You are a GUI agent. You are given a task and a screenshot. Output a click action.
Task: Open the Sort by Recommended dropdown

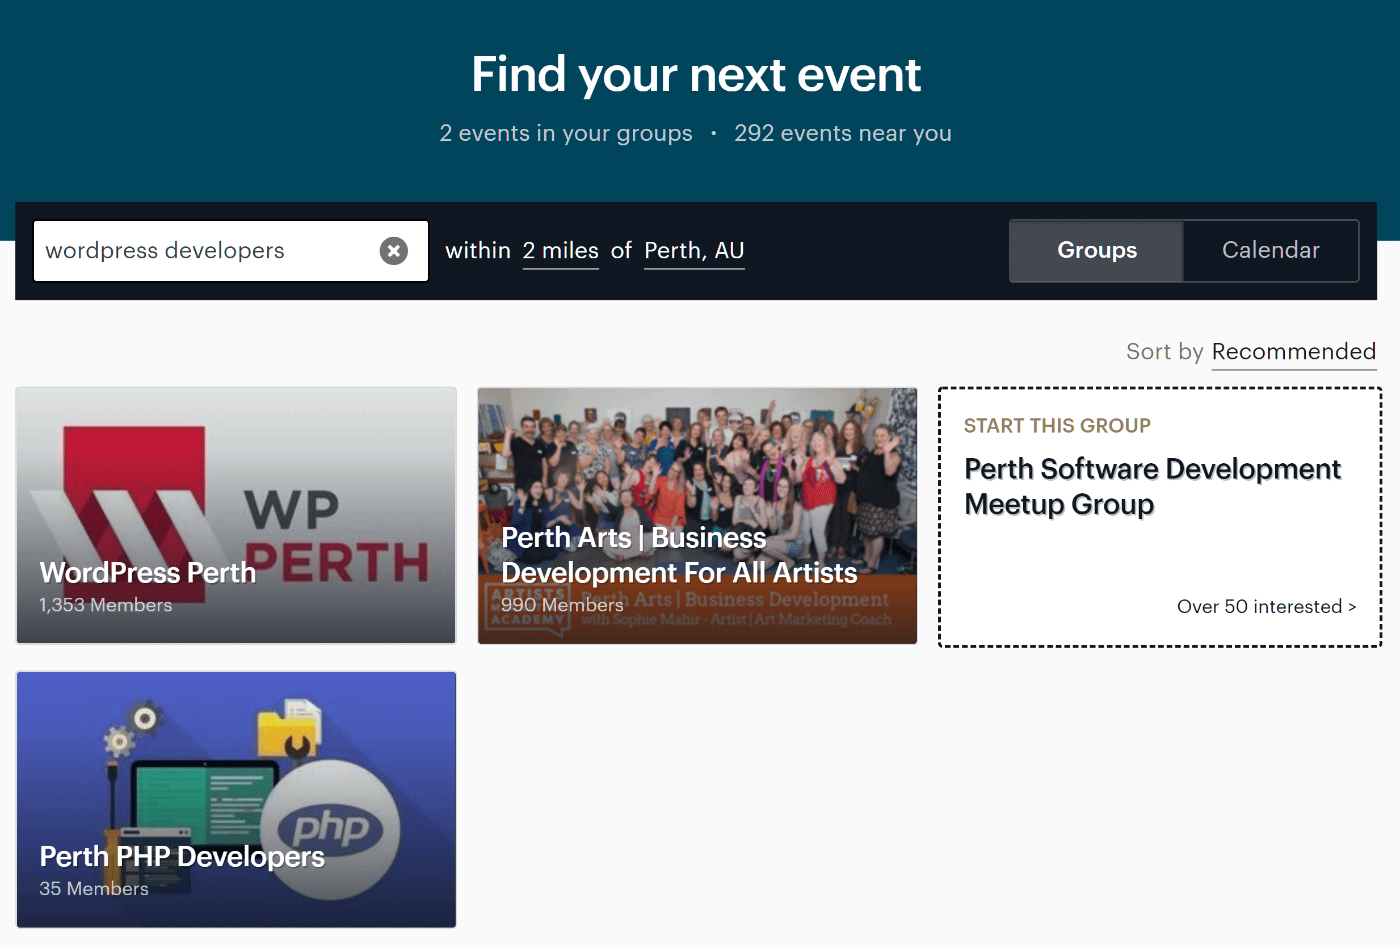[x=1293, y=352]
